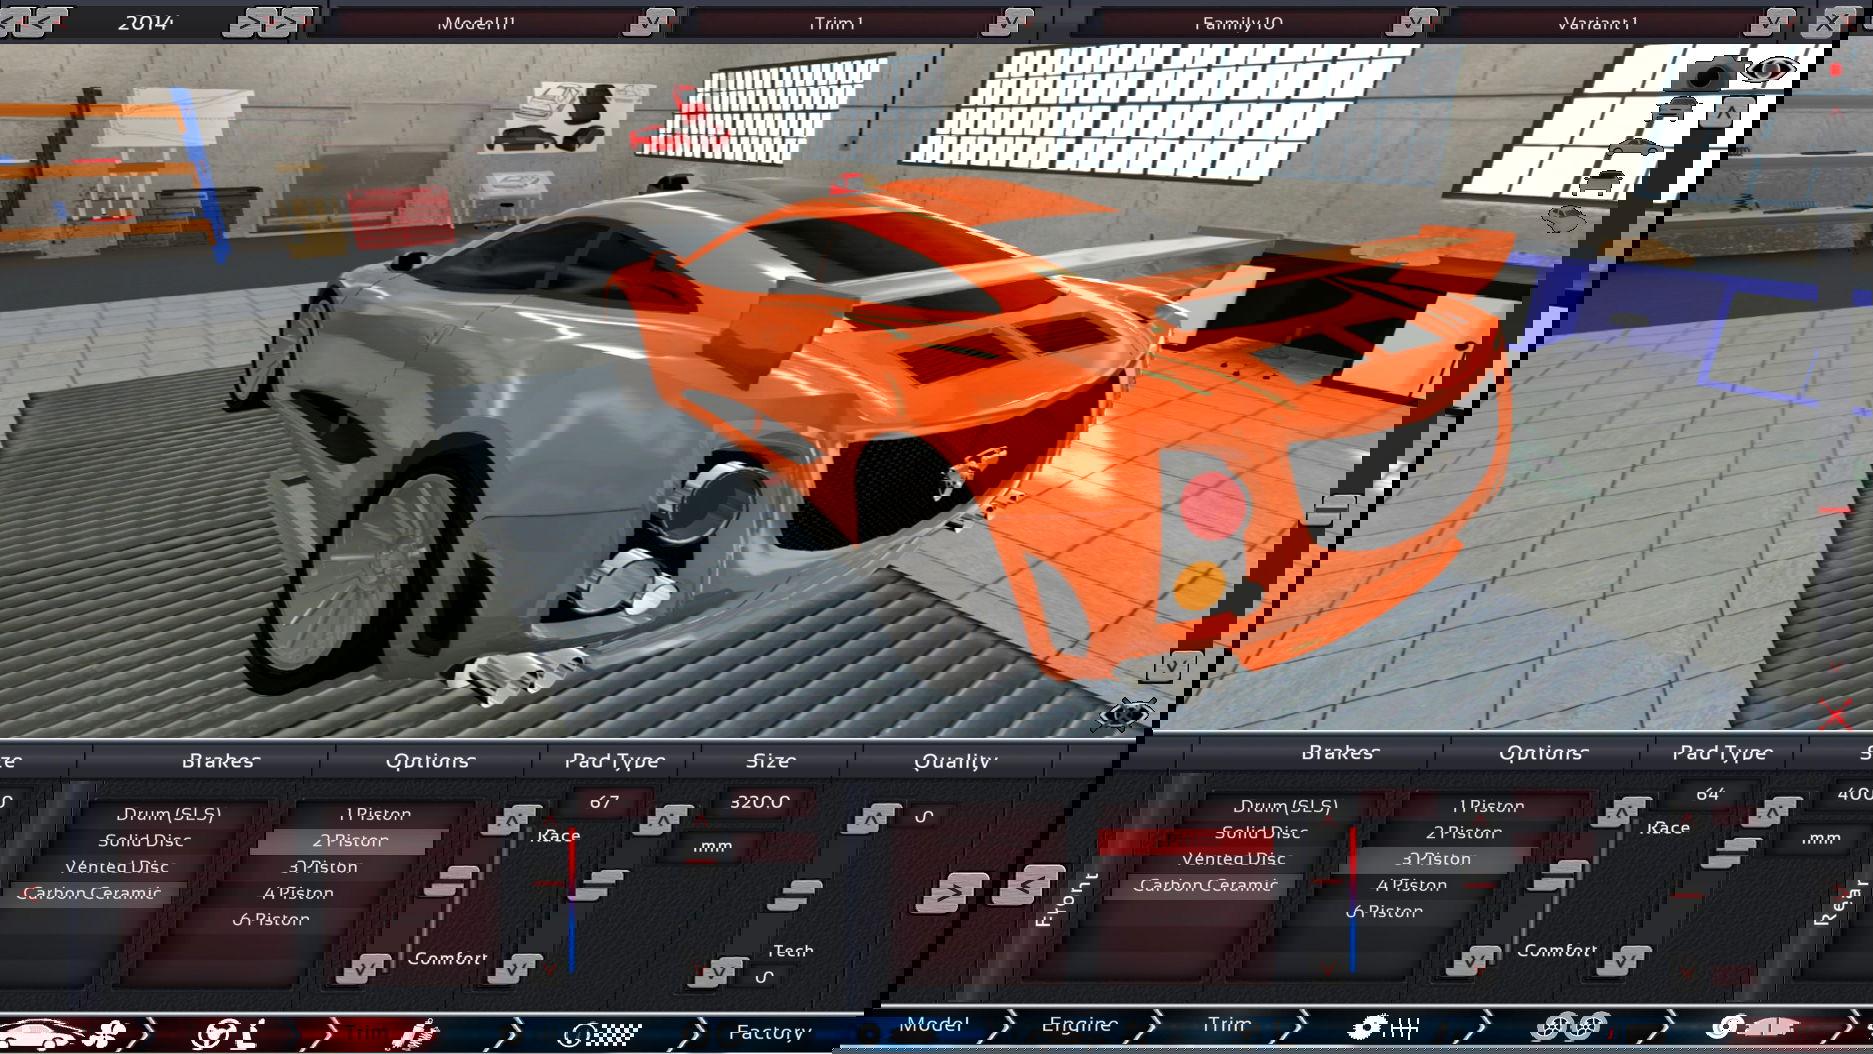The image size is (1873, 1054).
Task: Pick 6 Piston in right brake panel
Action: [1383, 911]
